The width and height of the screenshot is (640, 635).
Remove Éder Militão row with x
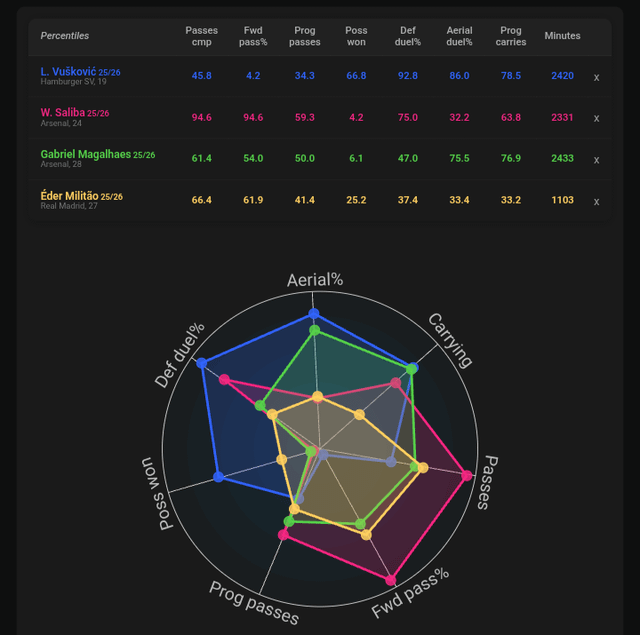pos(597,201)
